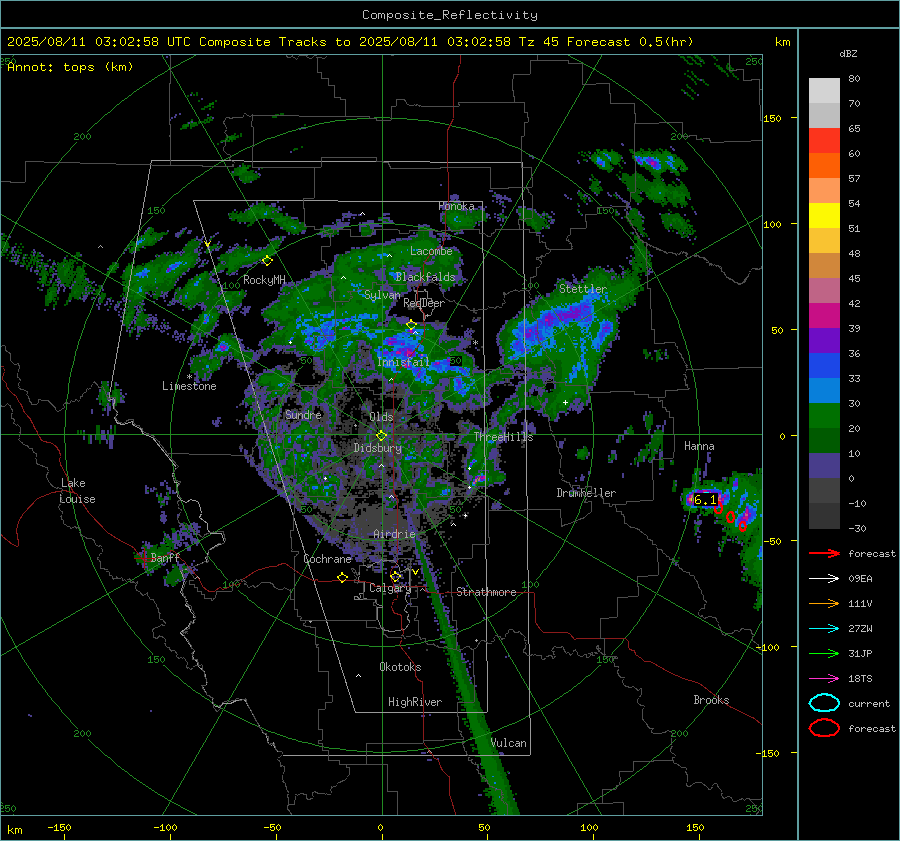Screen dimensions: 900x841
Task: Click the Calgary city label
Action: pos(390,588)
